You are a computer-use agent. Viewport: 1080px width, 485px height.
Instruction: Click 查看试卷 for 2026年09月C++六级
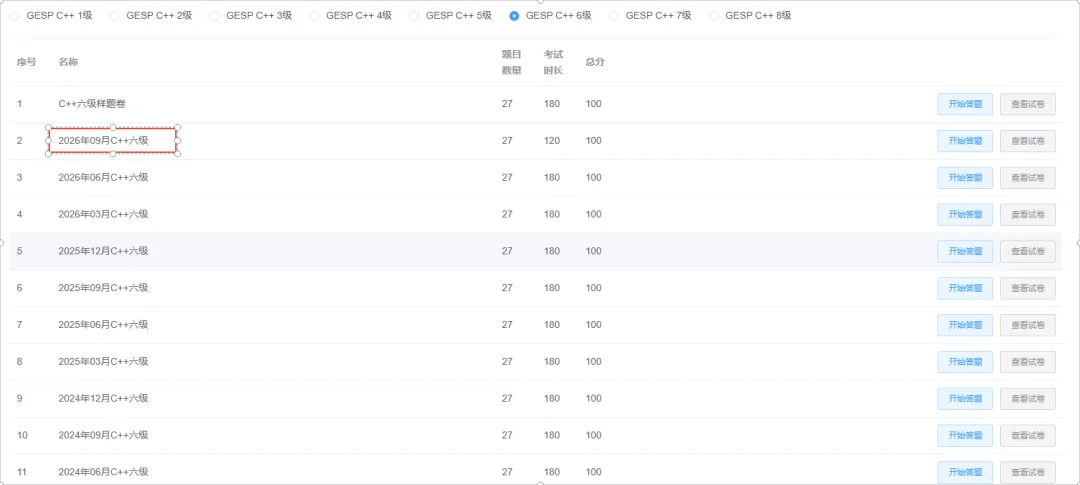1028,141
